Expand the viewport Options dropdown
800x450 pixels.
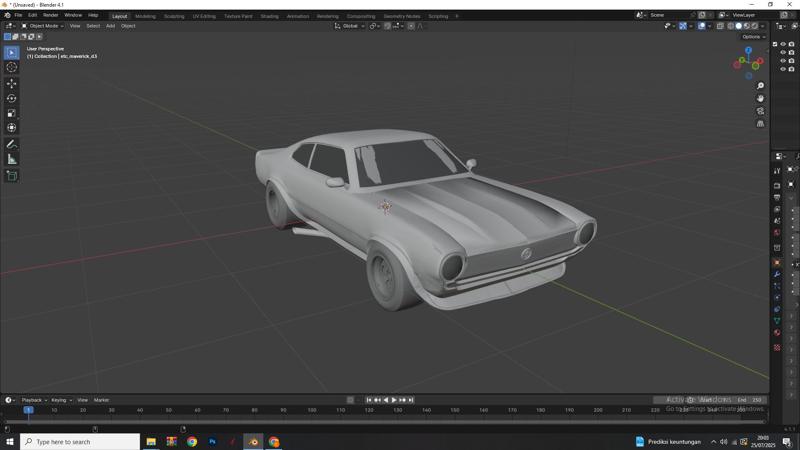point(753,37)
